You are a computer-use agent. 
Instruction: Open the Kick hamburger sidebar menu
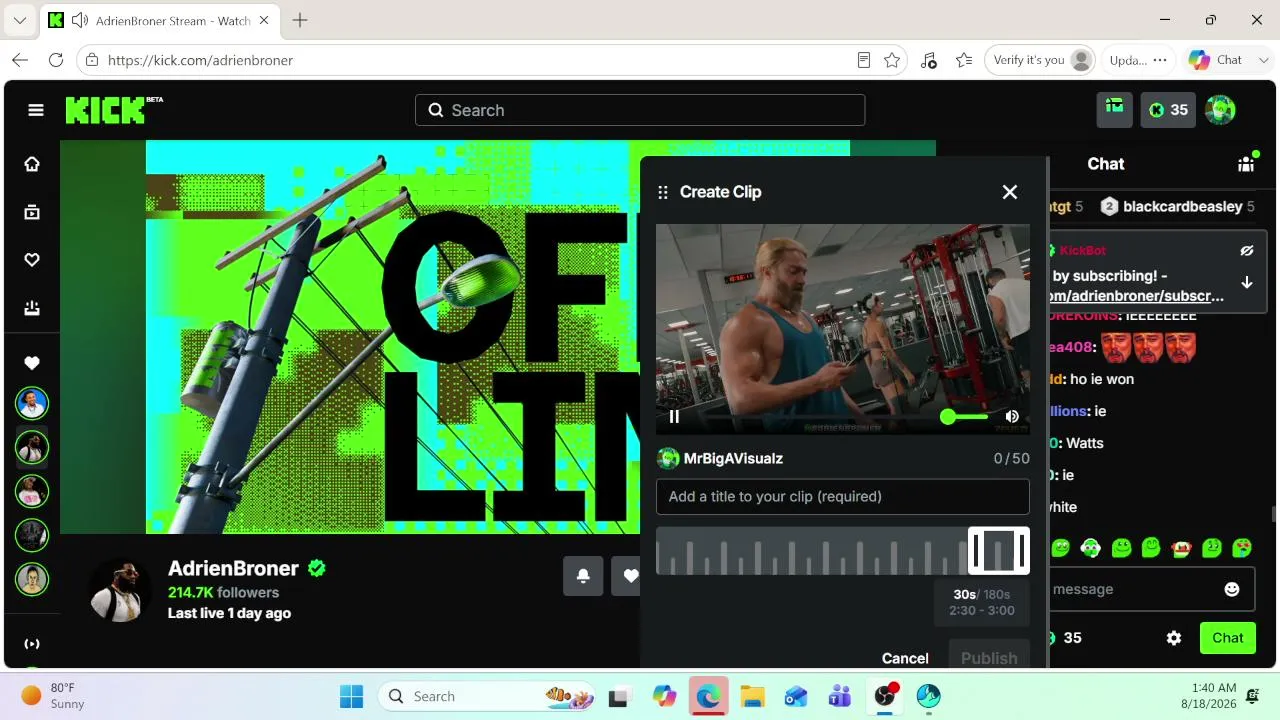click(36, 110)
